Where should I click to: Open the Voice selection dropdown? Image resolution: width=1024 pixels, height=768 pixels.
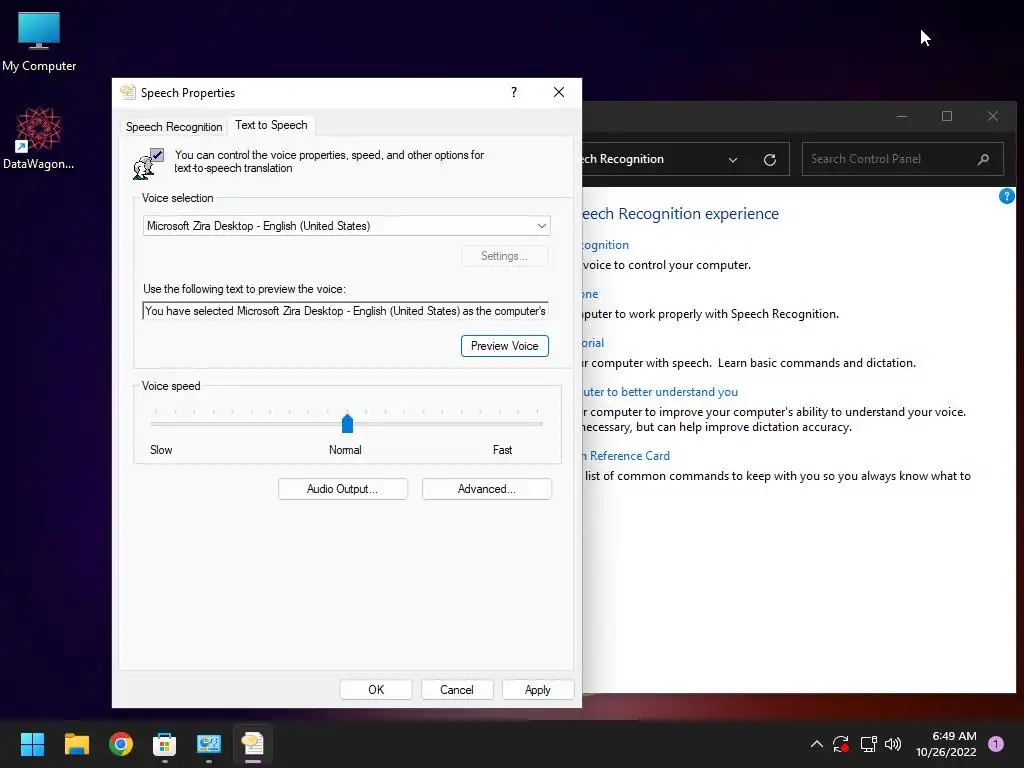[347, 226]
